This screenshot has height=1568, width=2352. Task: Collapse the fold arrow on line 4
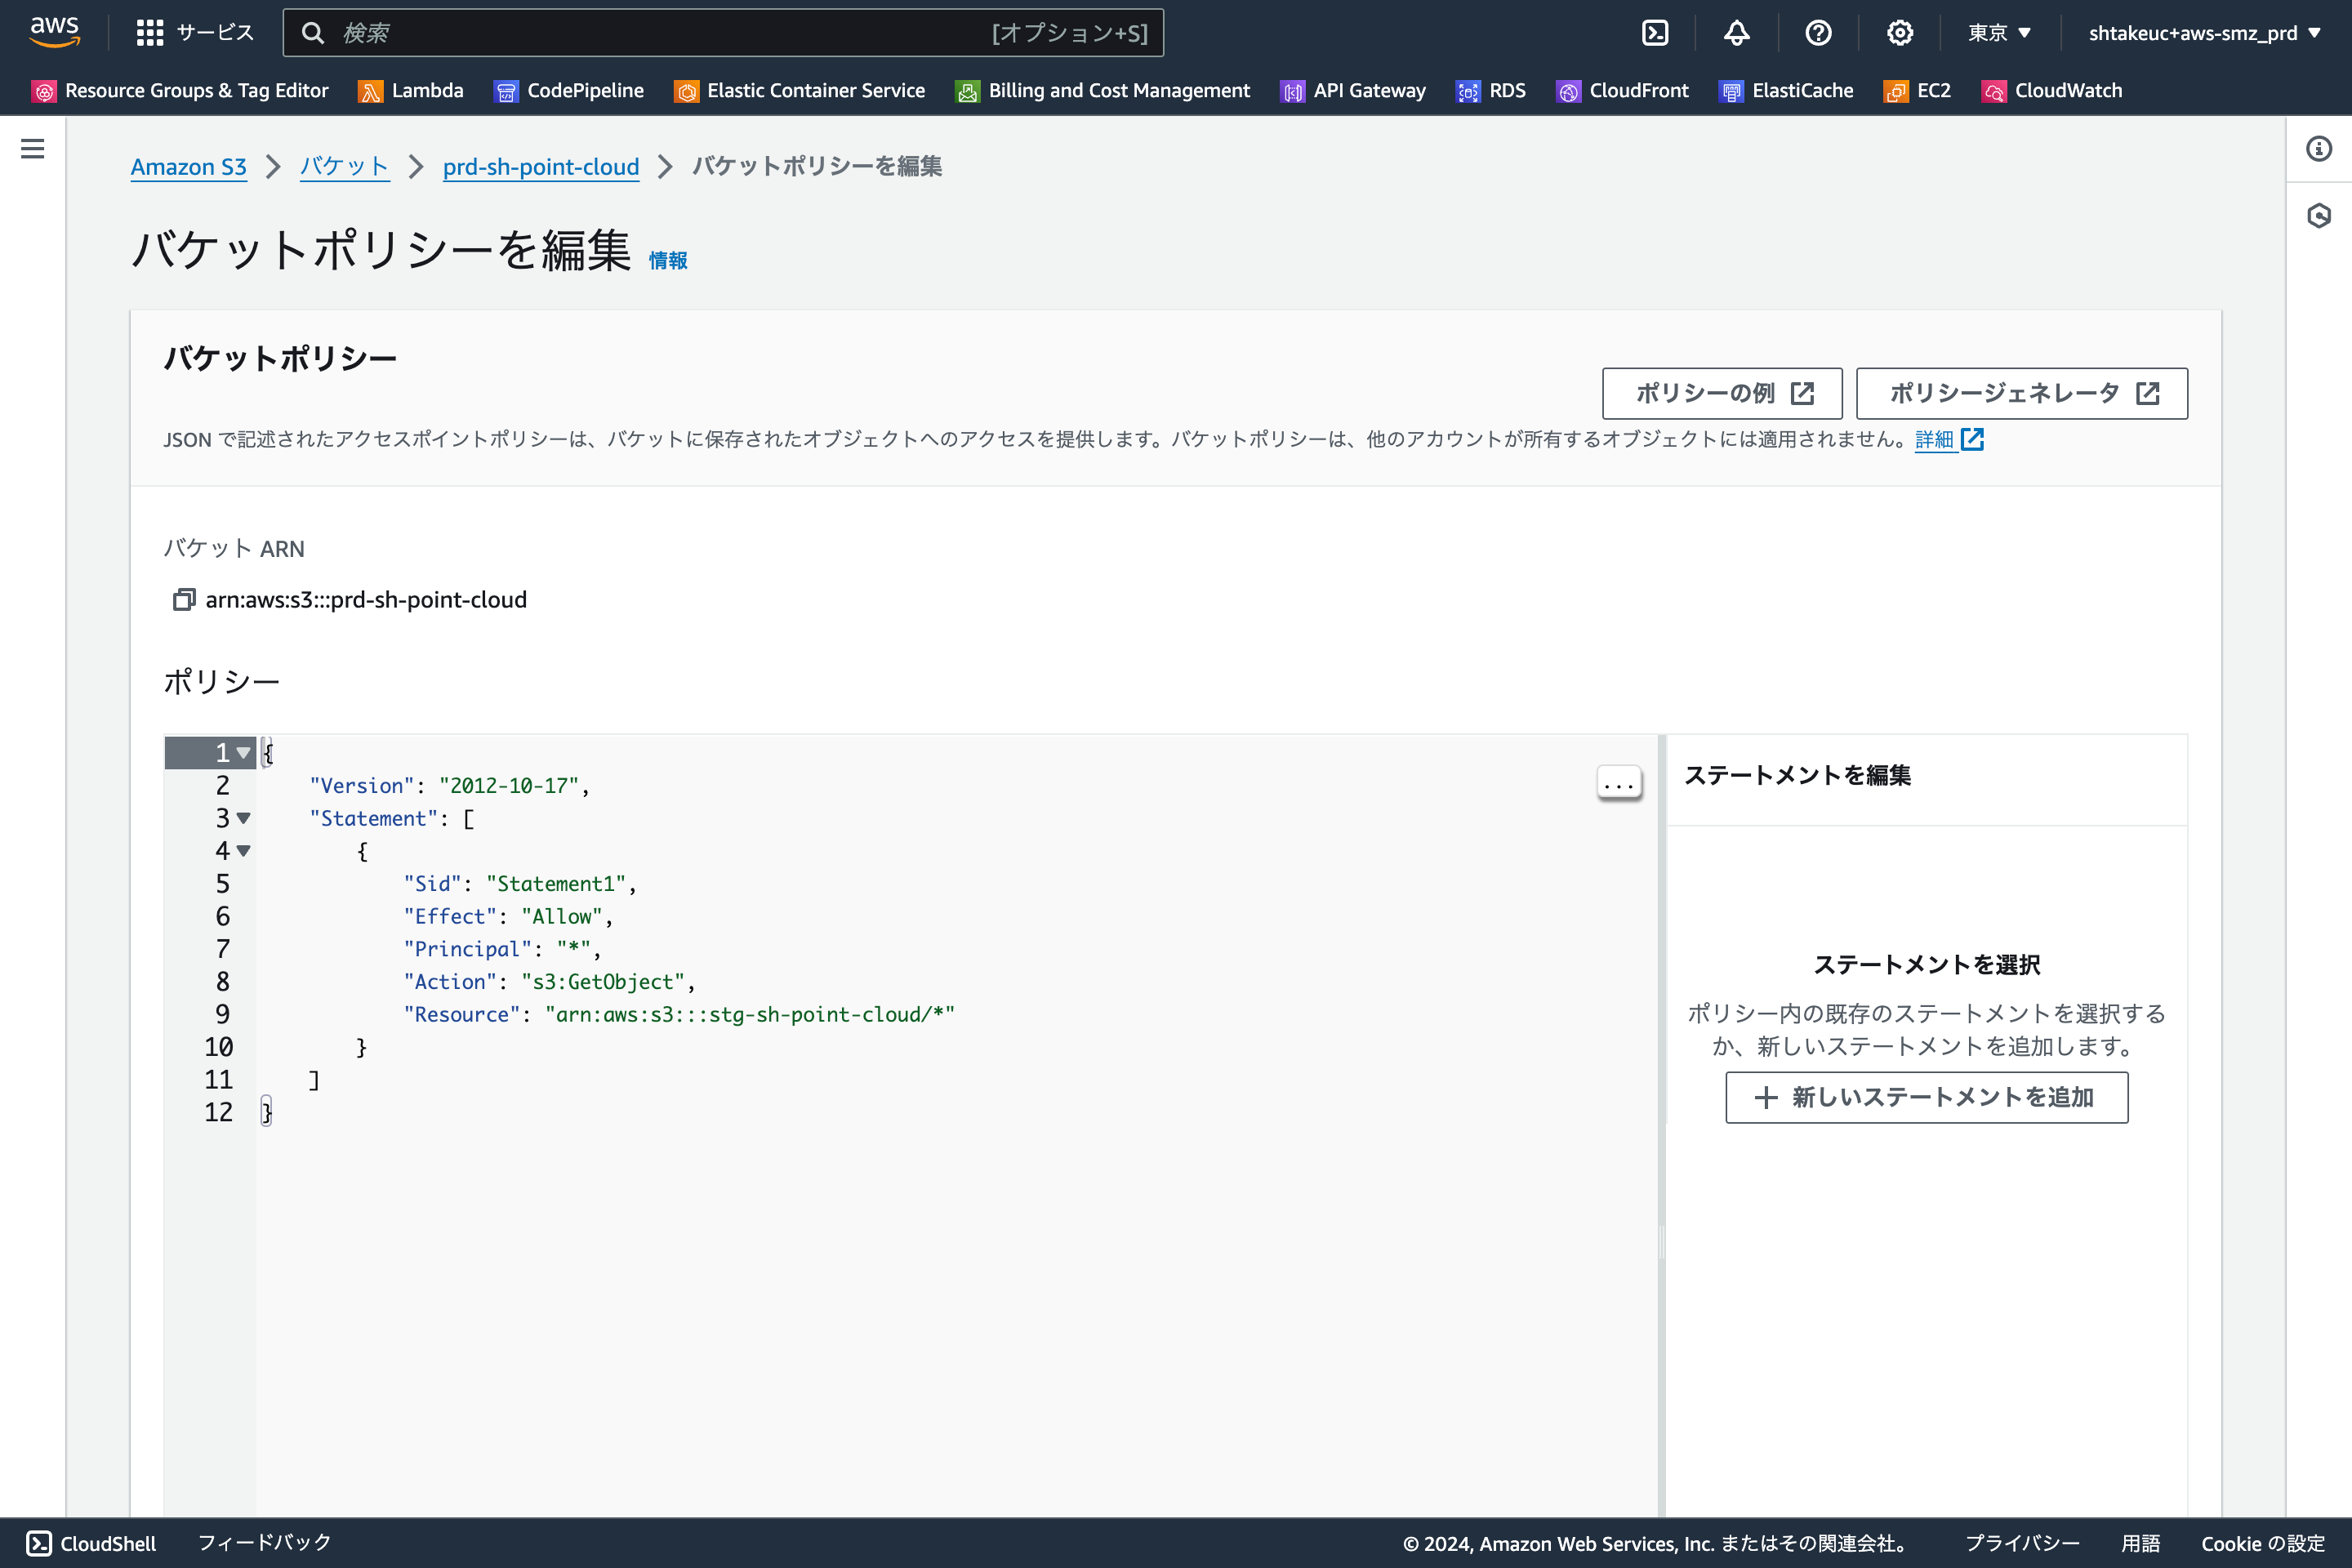click(x=243, y=851)
